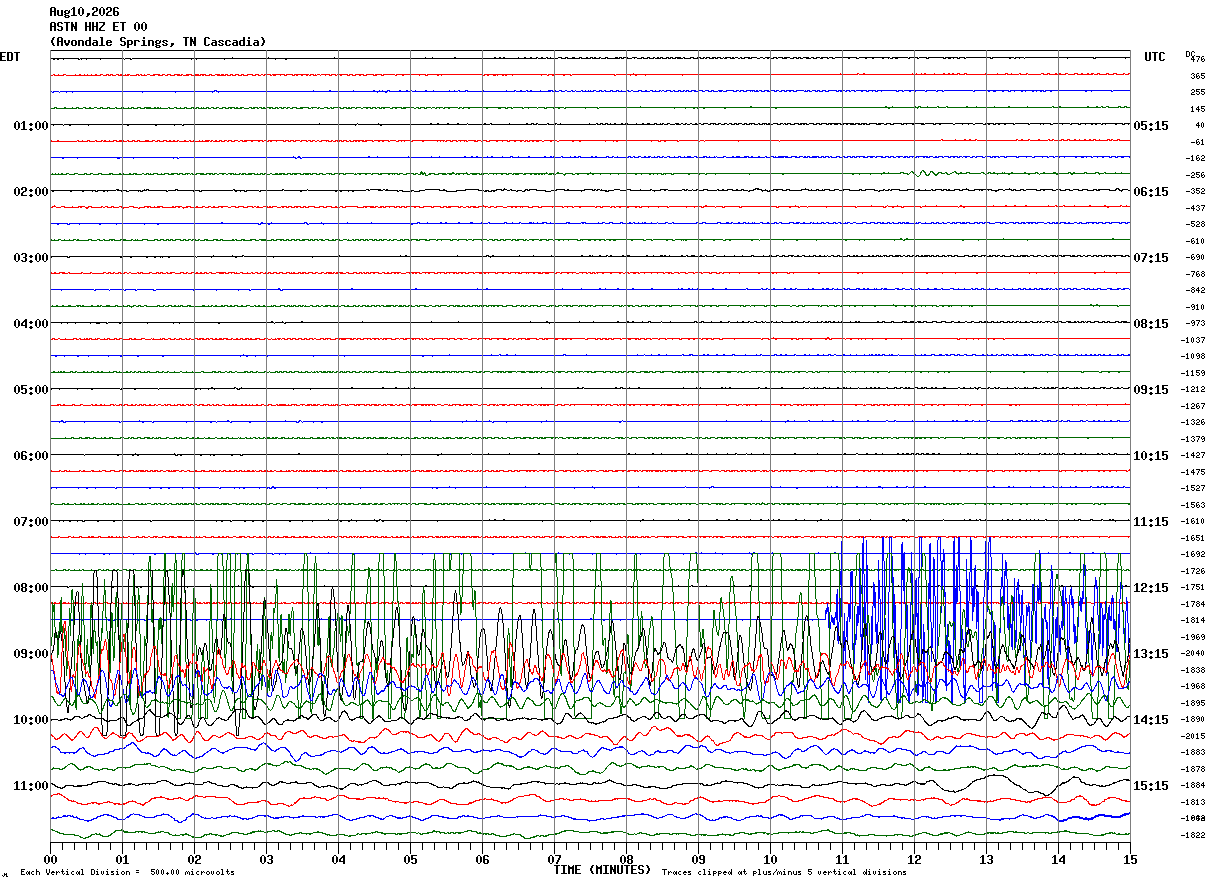Image resolution: width=1210 pixels, height=886 pixels.
Task: Click DC offset value "-1651"
Action: 1194,538
